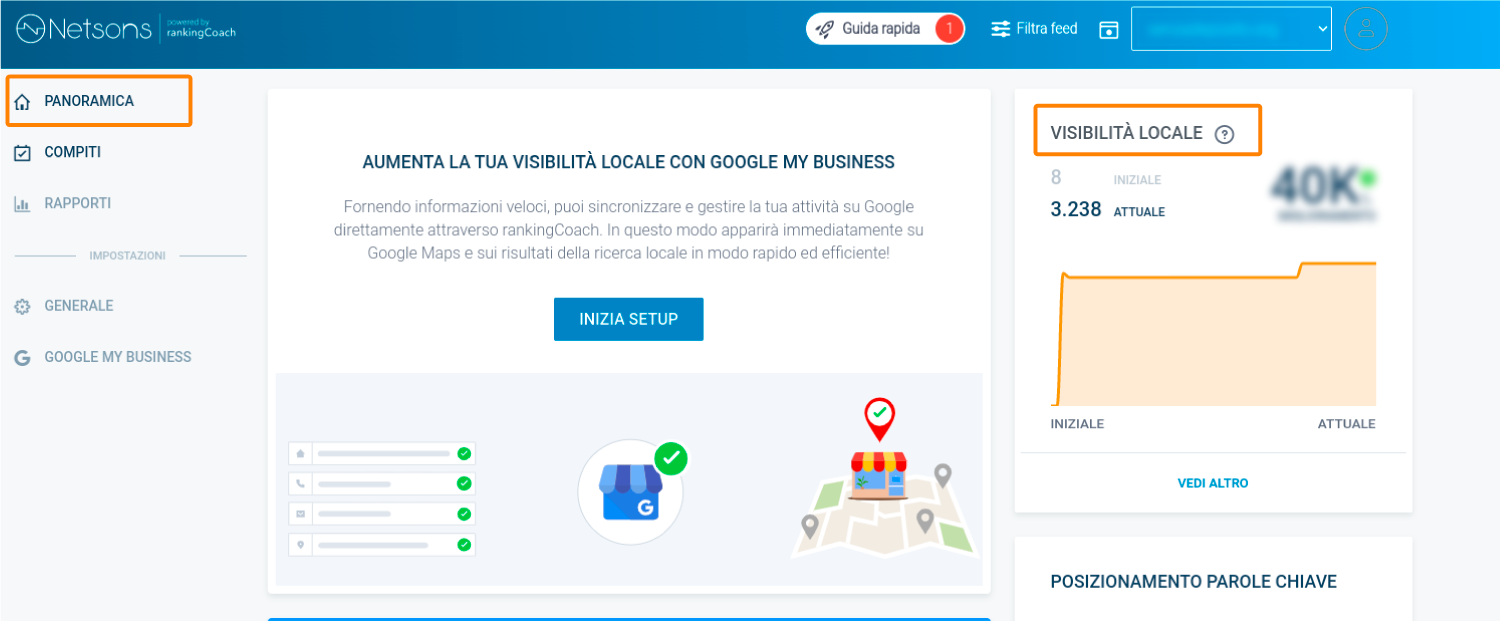Click the gear icon beside Generale

[22, 307]
